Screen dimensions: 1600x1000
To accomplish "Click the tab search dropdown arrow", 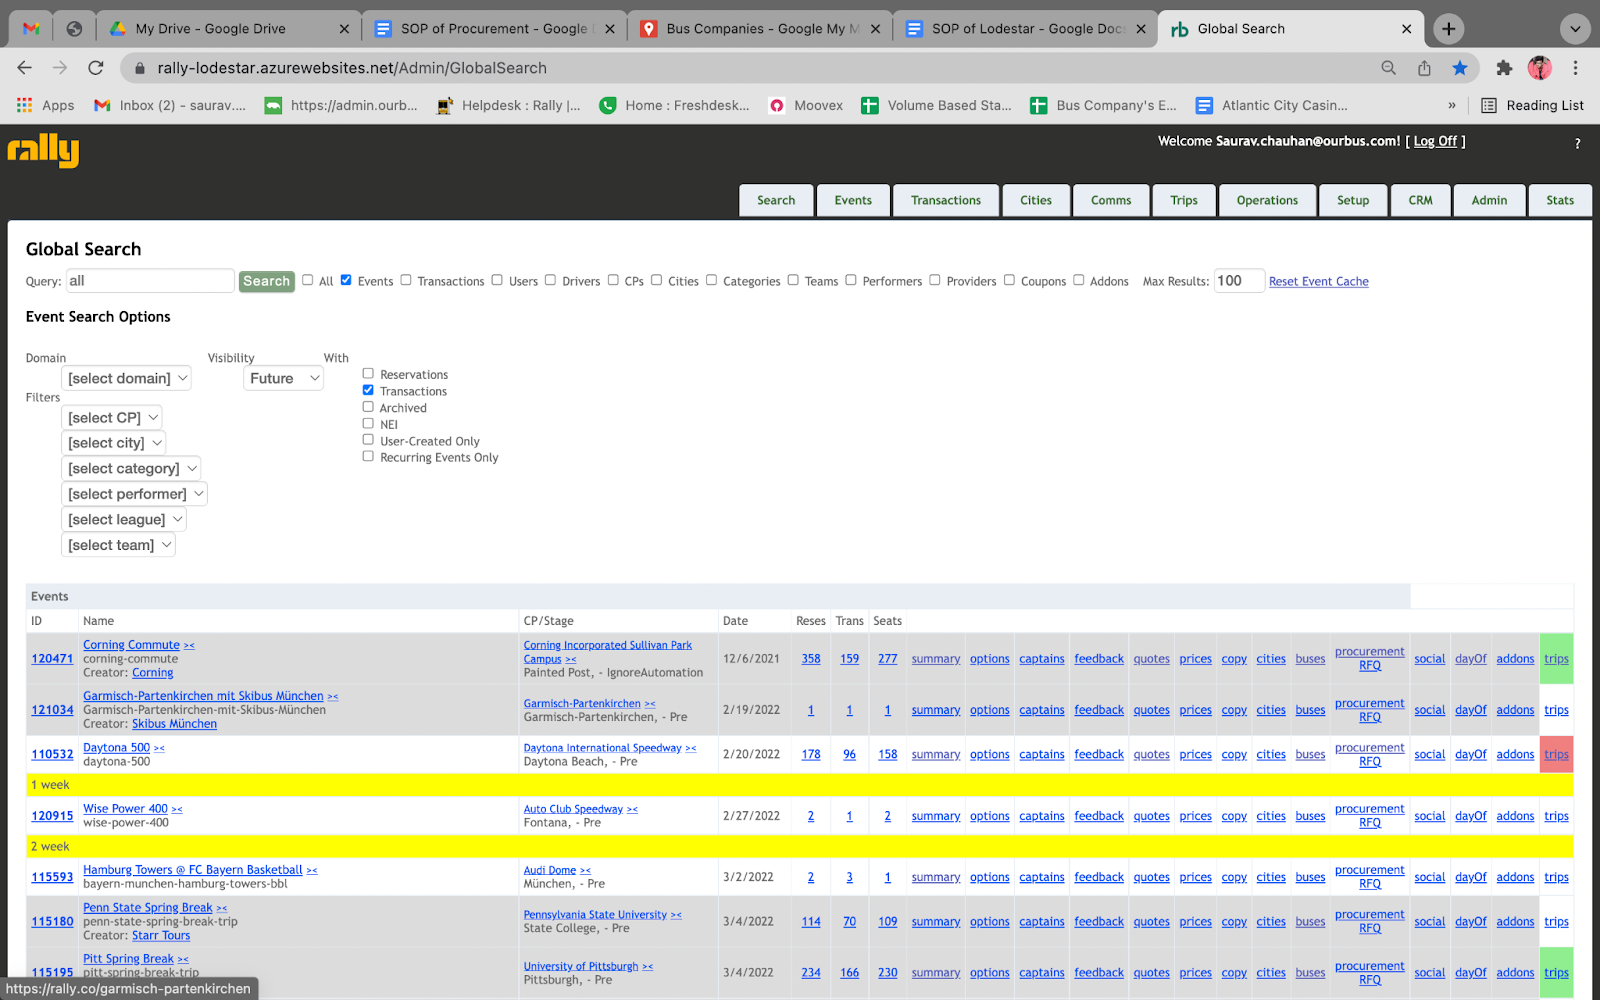I will click(x=1575, y=29).
